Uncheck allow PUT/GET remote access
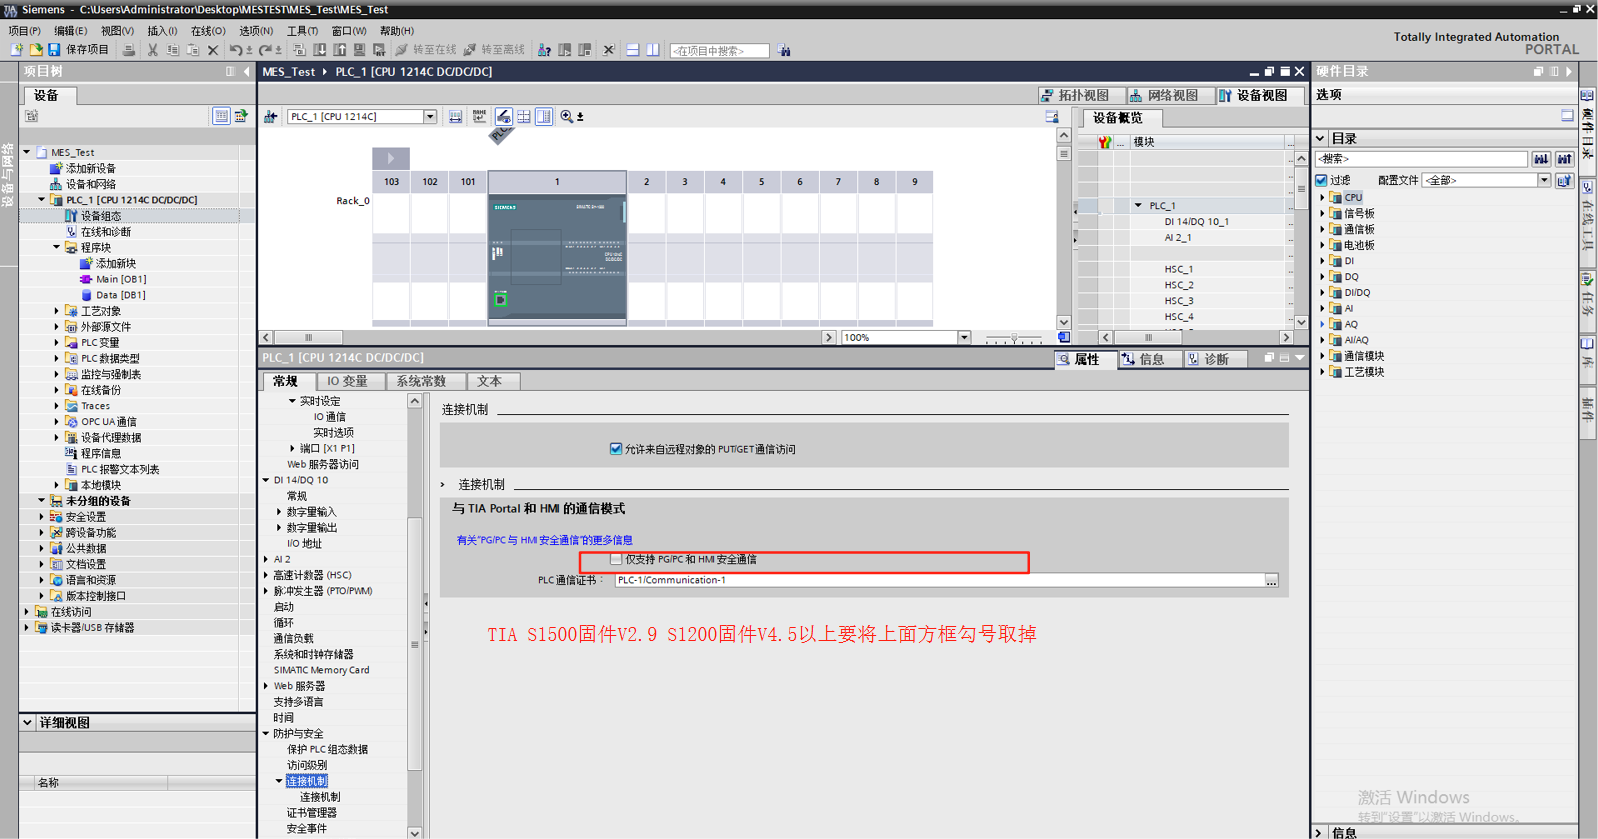This screenshot has width=1598, height=839. pyautogui.click(x=616, y=449)
